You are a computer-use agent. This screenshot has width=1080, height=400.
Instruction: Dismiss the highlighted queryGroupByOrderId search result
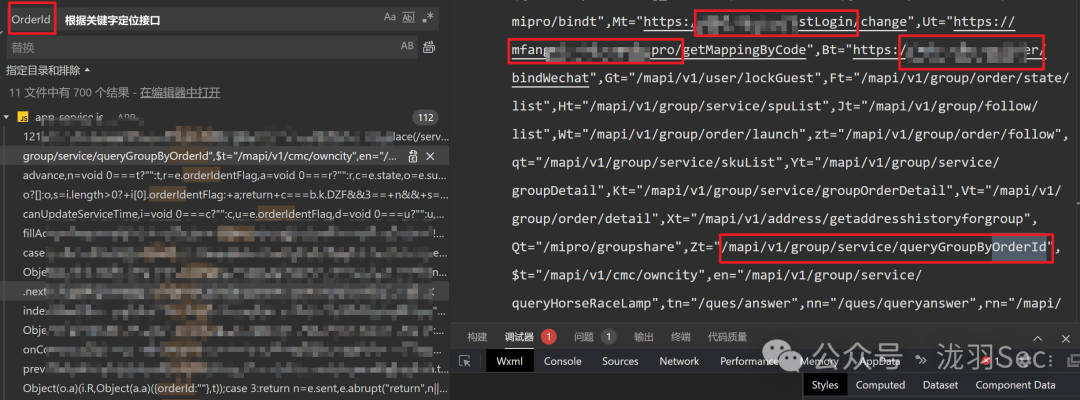[430, 156]
